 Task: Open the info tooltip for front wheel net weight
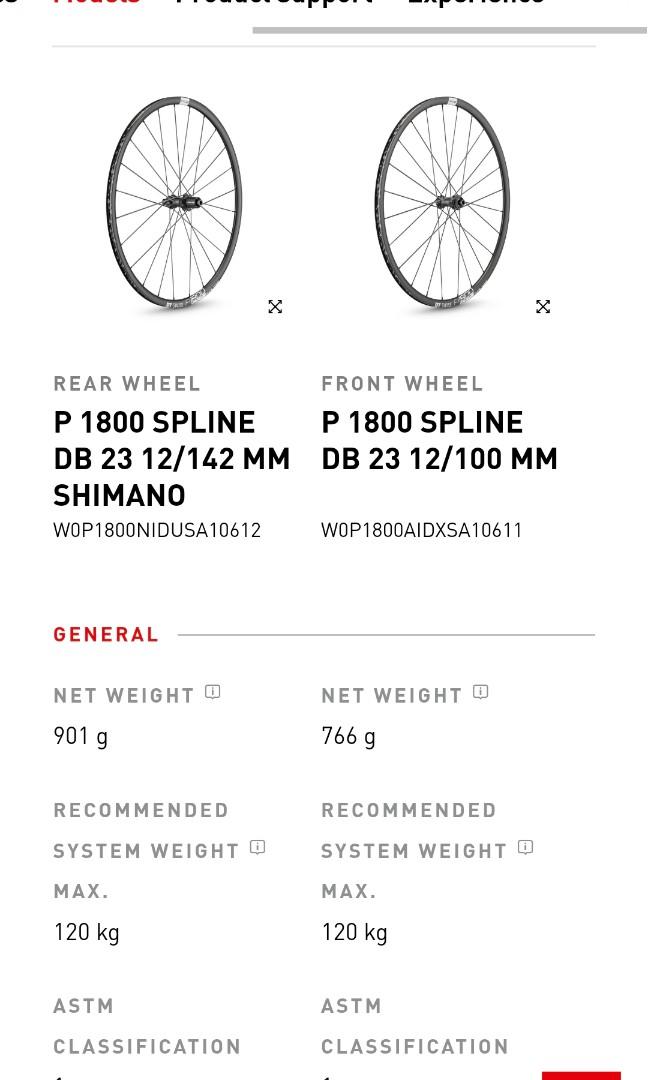click(480, 690)
